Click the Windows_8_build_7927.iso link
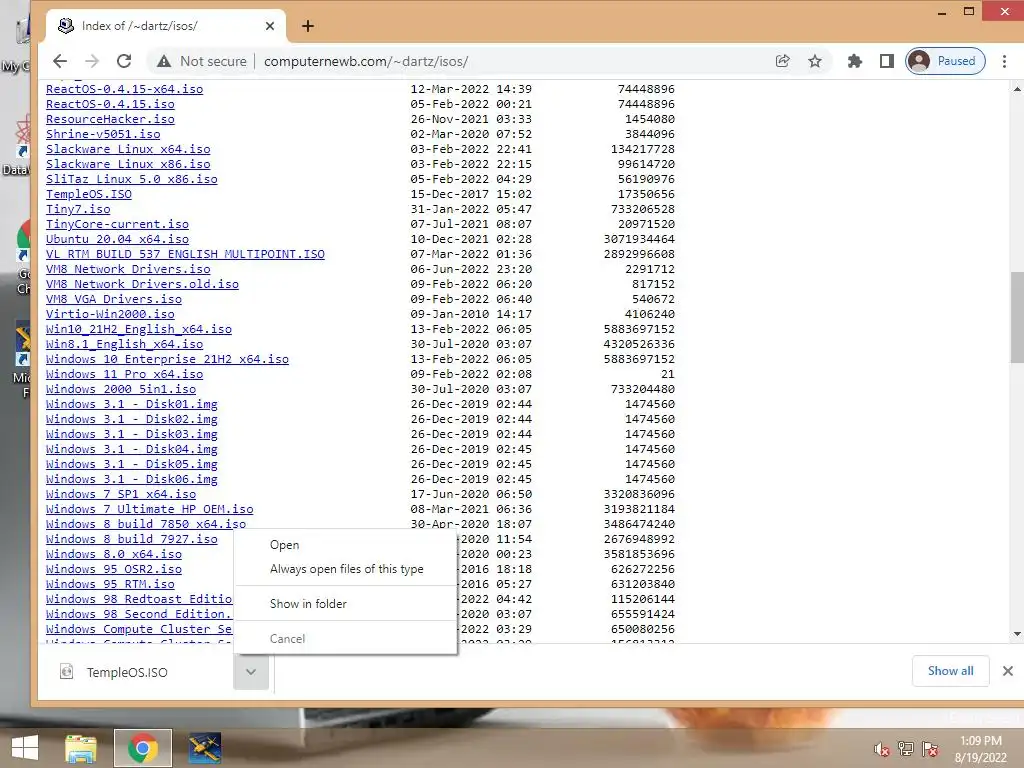The height and width of the screenshot is (768, 1024). click(x=131, y=539)
